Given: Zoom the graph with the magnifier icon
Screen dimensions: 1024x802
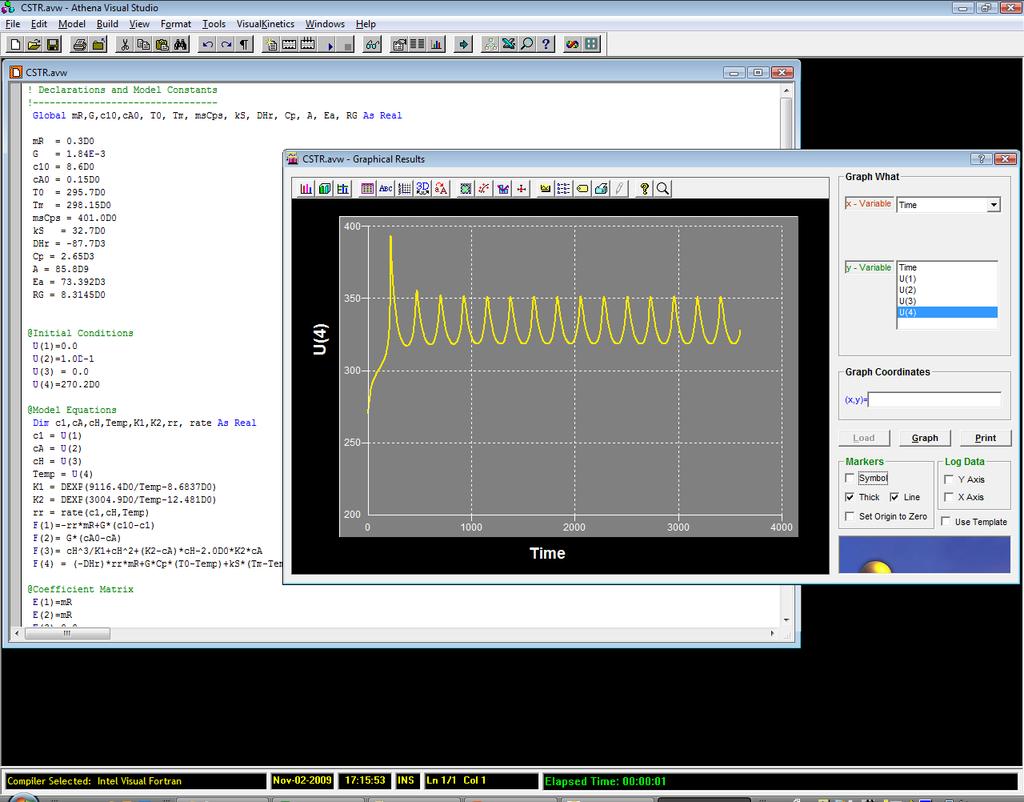Looking at the screenshot, I should [x=662, y=189].
